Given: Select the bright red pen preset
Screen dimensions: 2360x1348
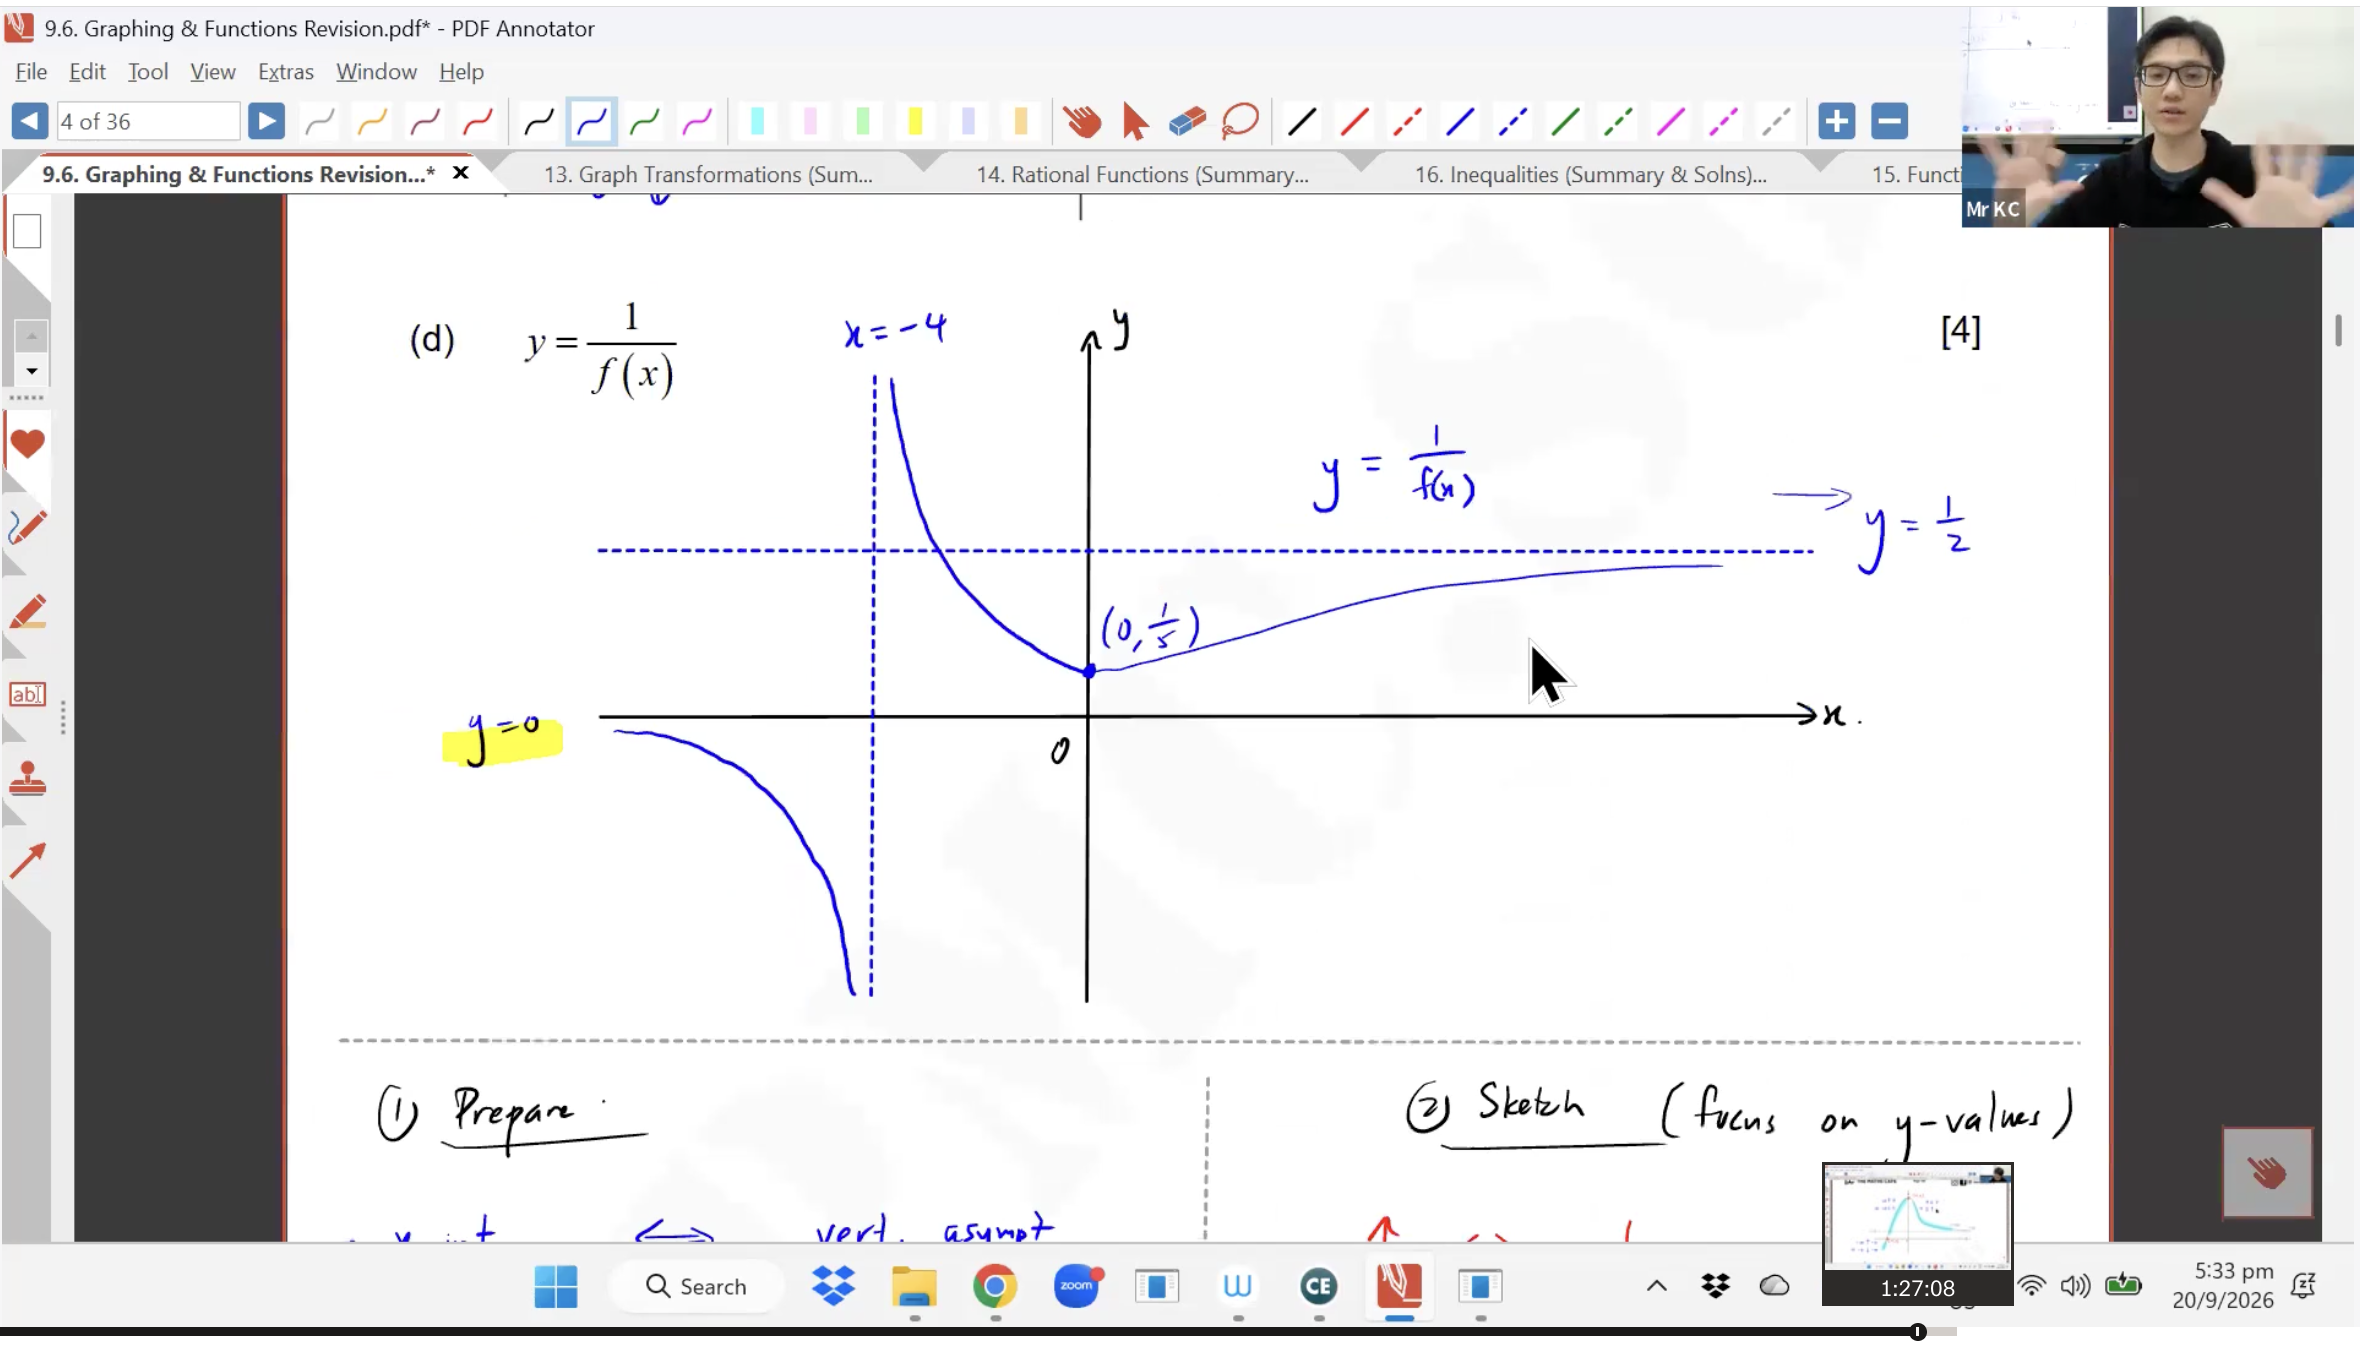Looking at the screenshot, I should point(478,122).
